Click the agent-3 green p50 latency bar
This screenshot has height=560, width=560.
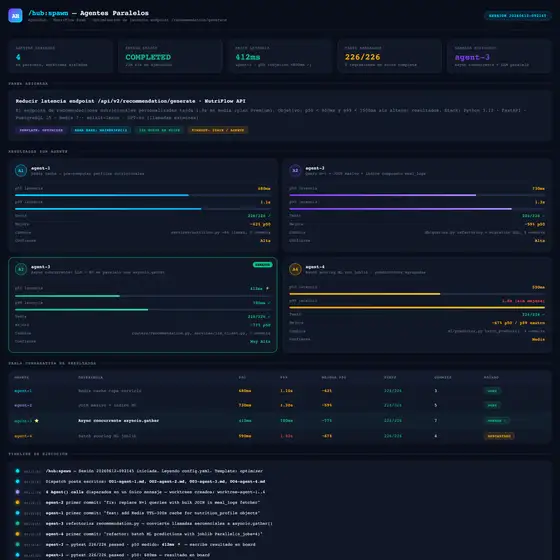pos(142,296)
